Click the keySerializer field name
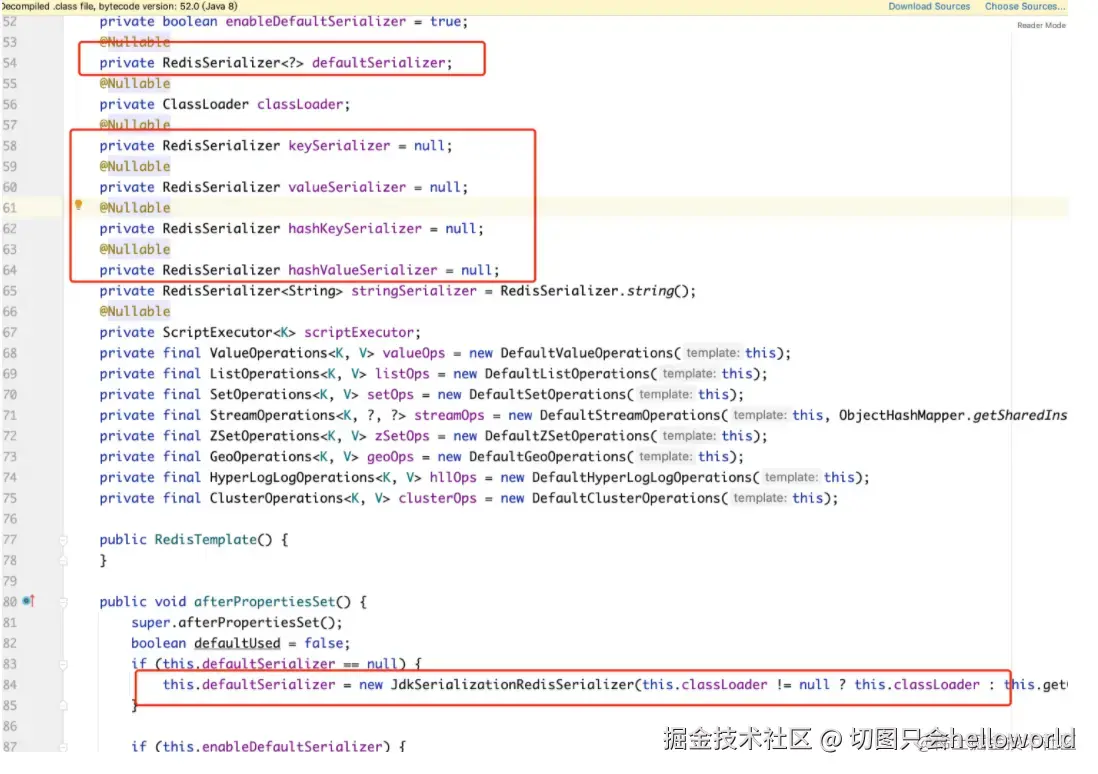The width and height of the screenshot is (1098, 774). (339, 146)
